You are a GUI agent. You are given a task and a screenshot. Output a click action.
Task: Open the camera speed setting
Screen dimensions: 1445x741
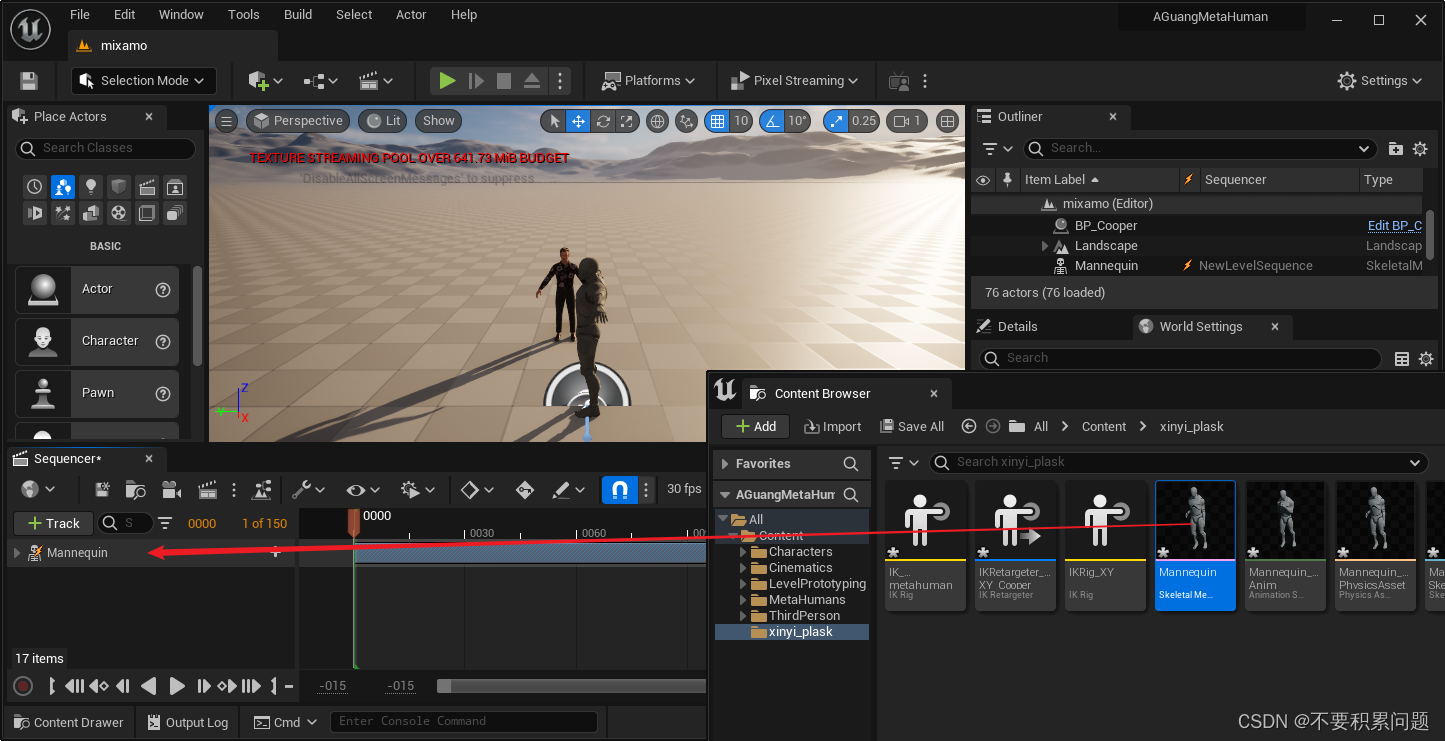tap(907, 121)
